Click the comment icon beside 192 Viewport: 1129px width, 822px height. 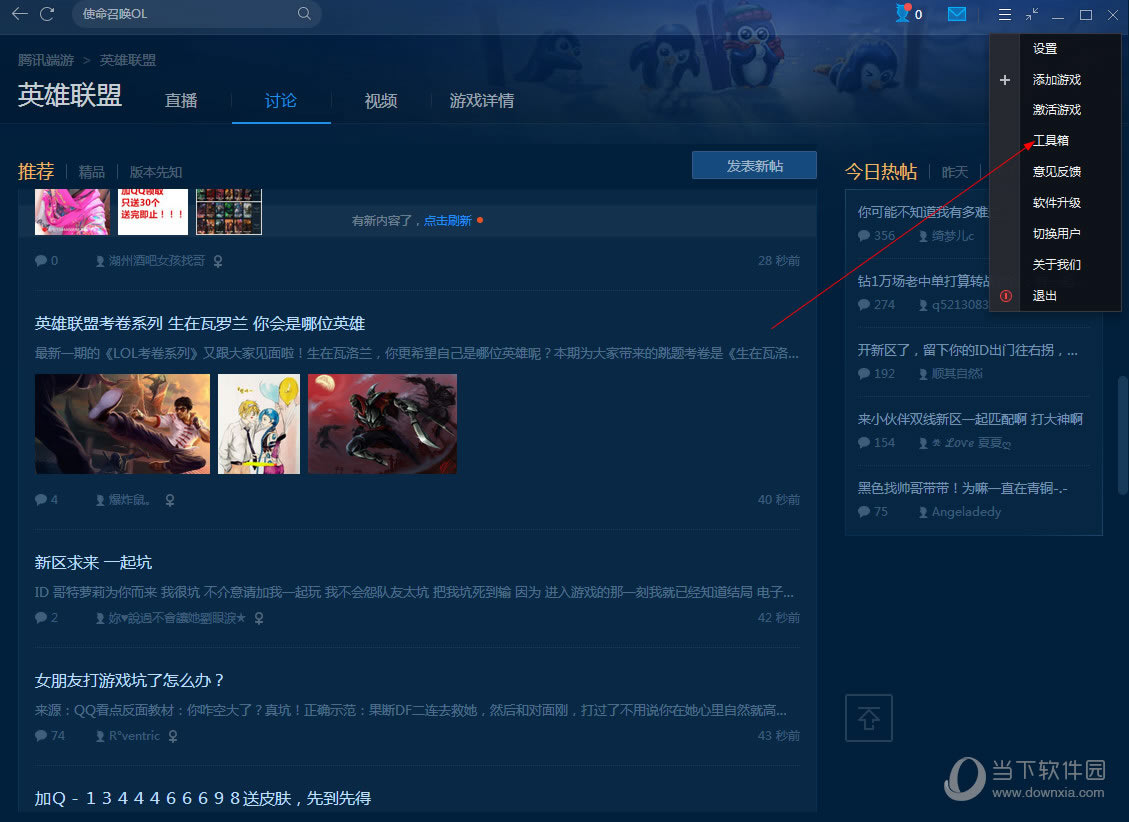pyautogui.click(x=864, y=374)
